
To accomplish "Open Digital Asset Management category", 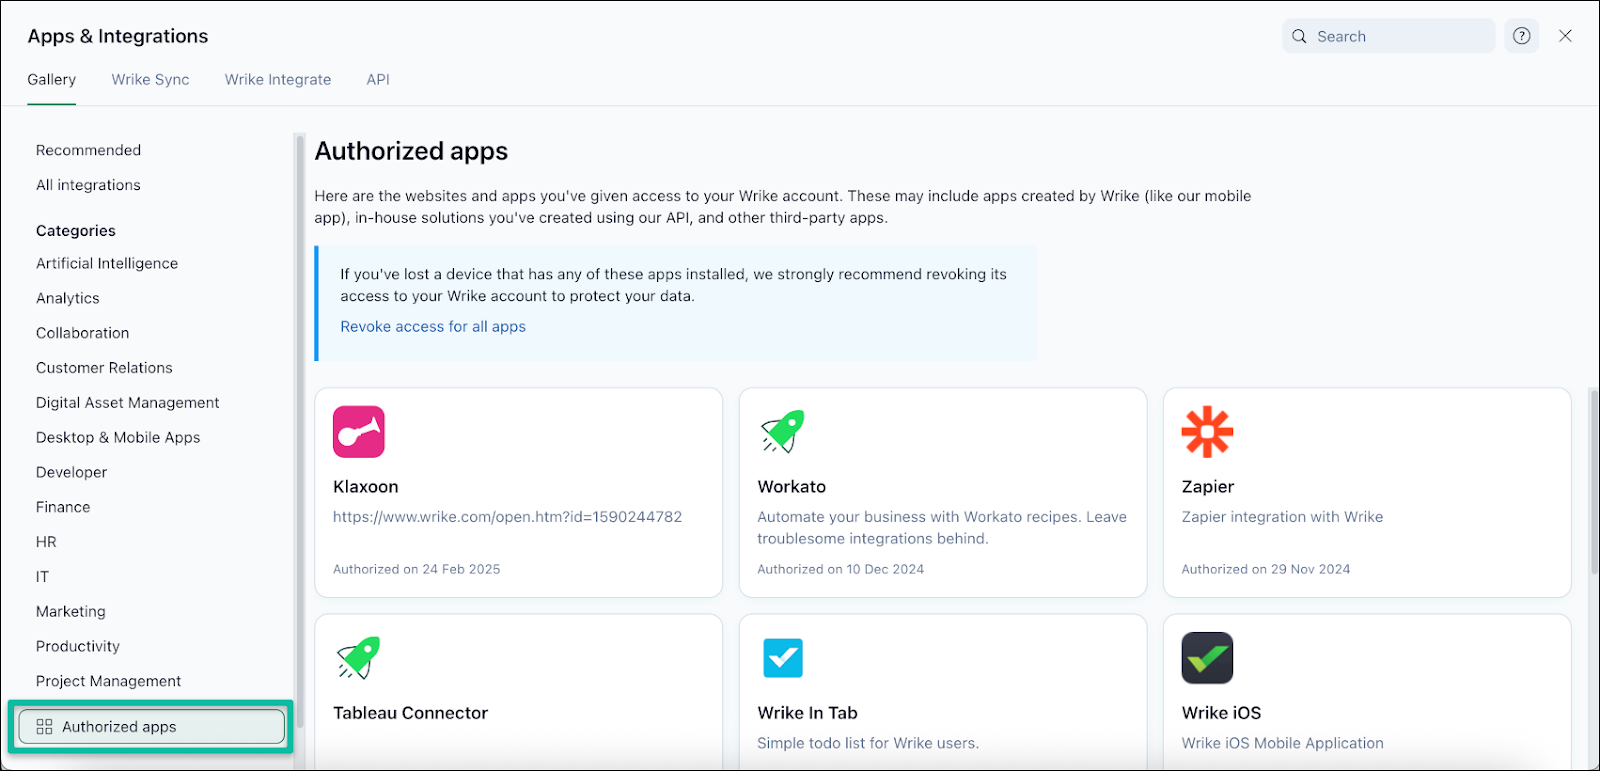I will (x=128, y=402).
